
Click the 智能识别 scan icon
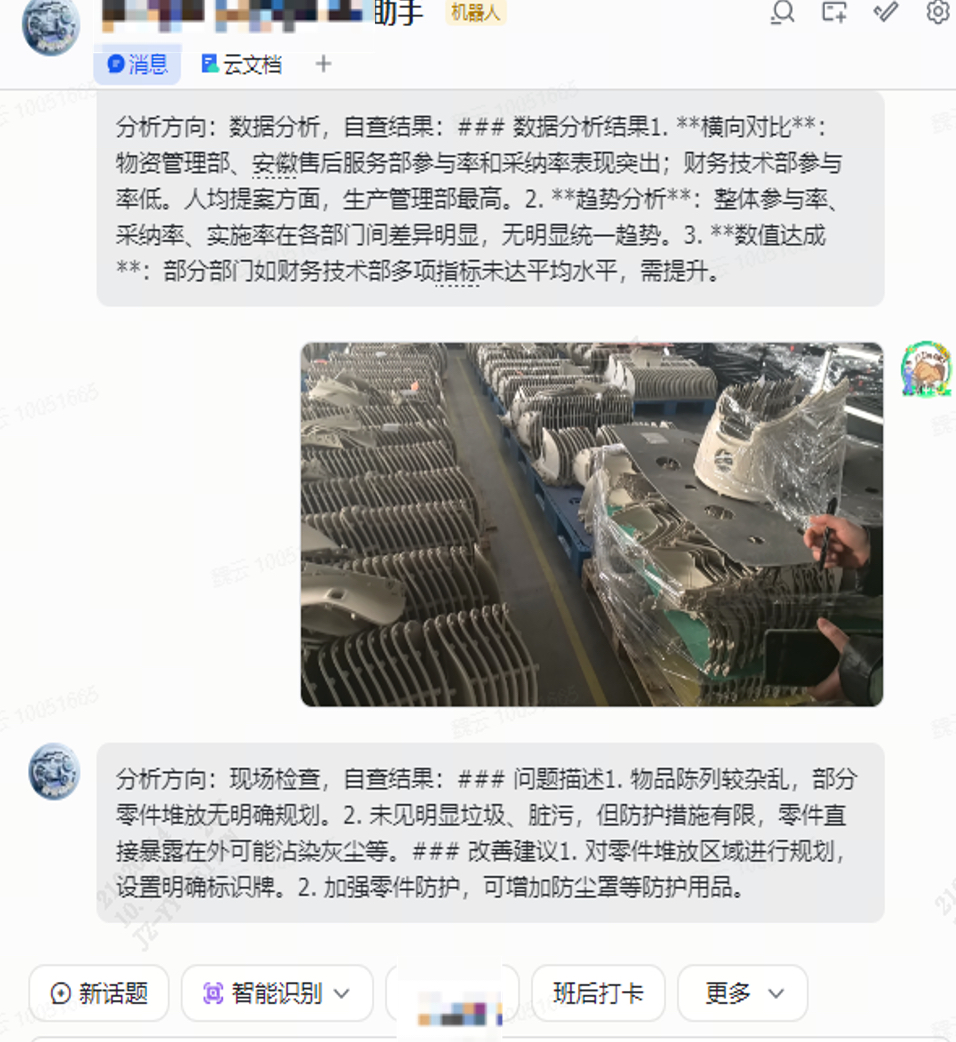(x=213, y=993)
